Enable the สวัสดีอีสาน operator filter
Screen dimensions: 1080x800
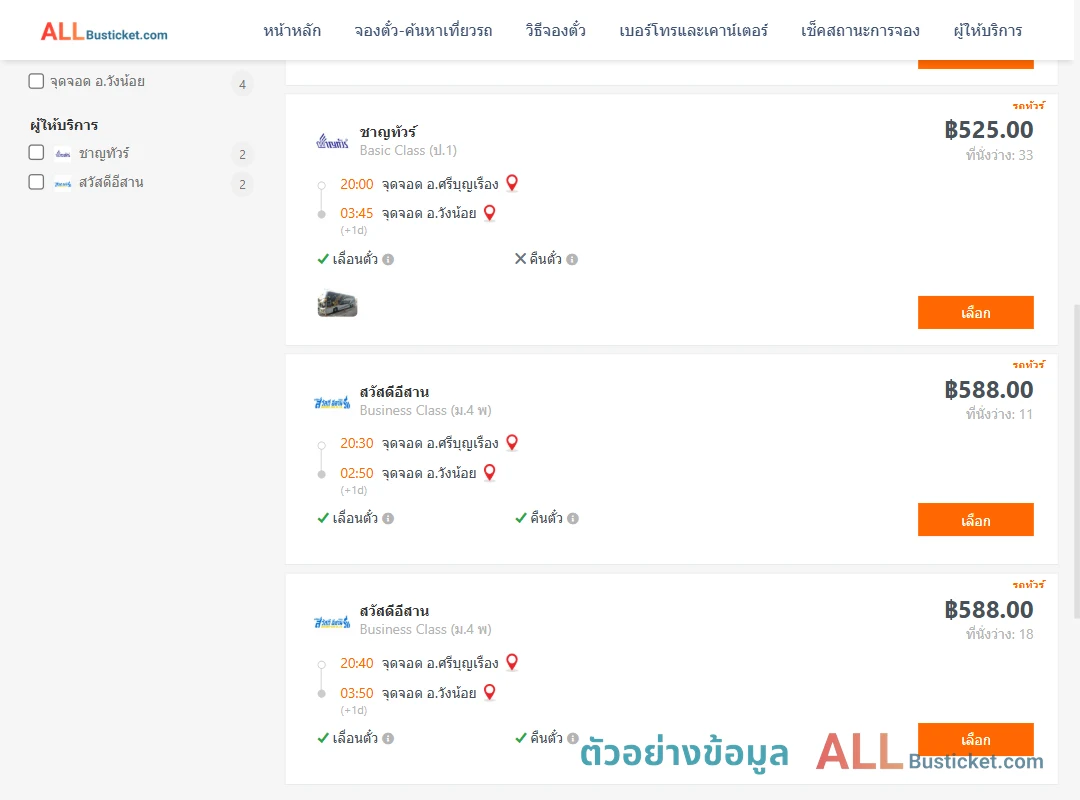(x=36, y=182)
